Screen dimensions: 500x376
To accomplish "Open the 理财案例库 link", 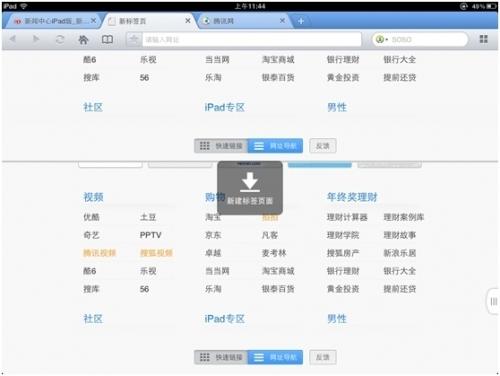I will pyautogui.click(x=404, y=217).
